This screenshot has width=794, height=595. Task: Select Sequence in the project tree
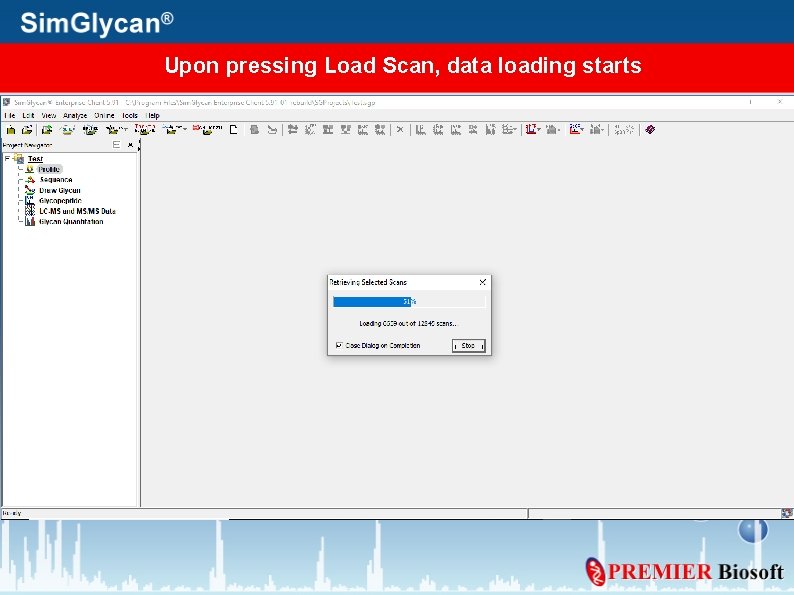56,180
